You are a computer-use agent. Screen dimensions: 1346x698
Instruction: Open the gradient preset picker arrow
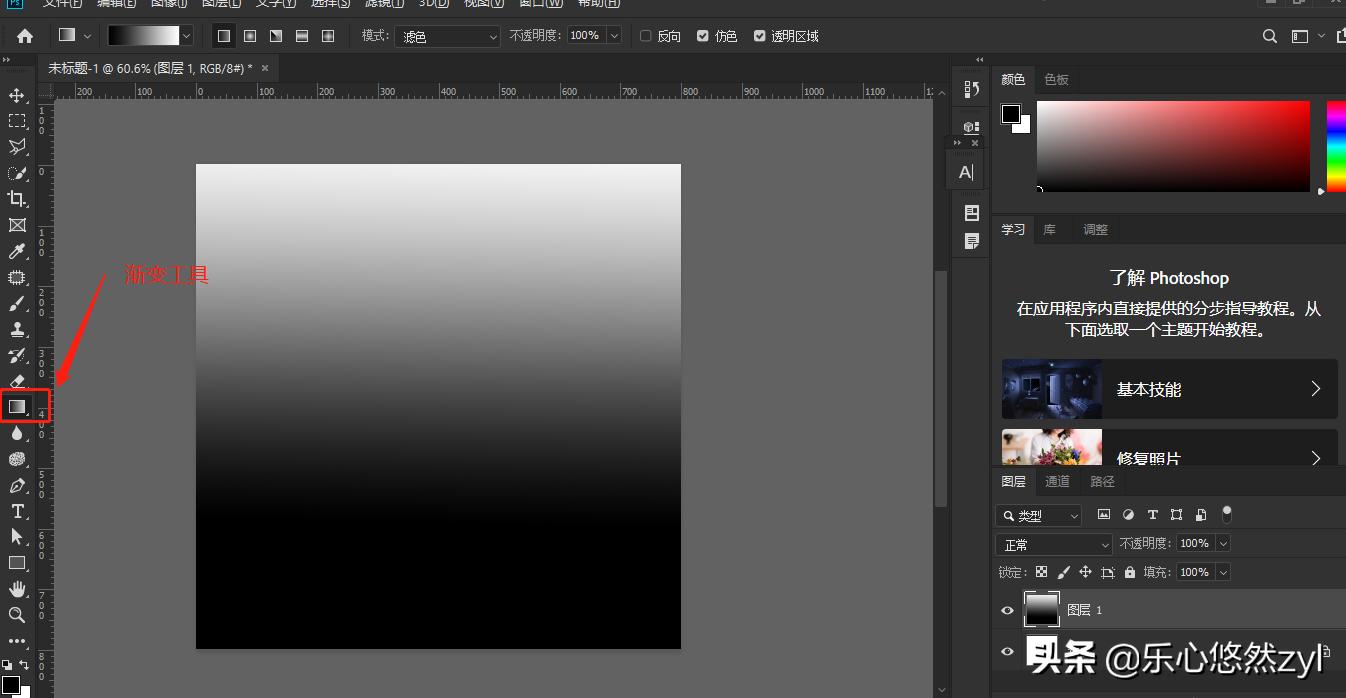[186, 36]
